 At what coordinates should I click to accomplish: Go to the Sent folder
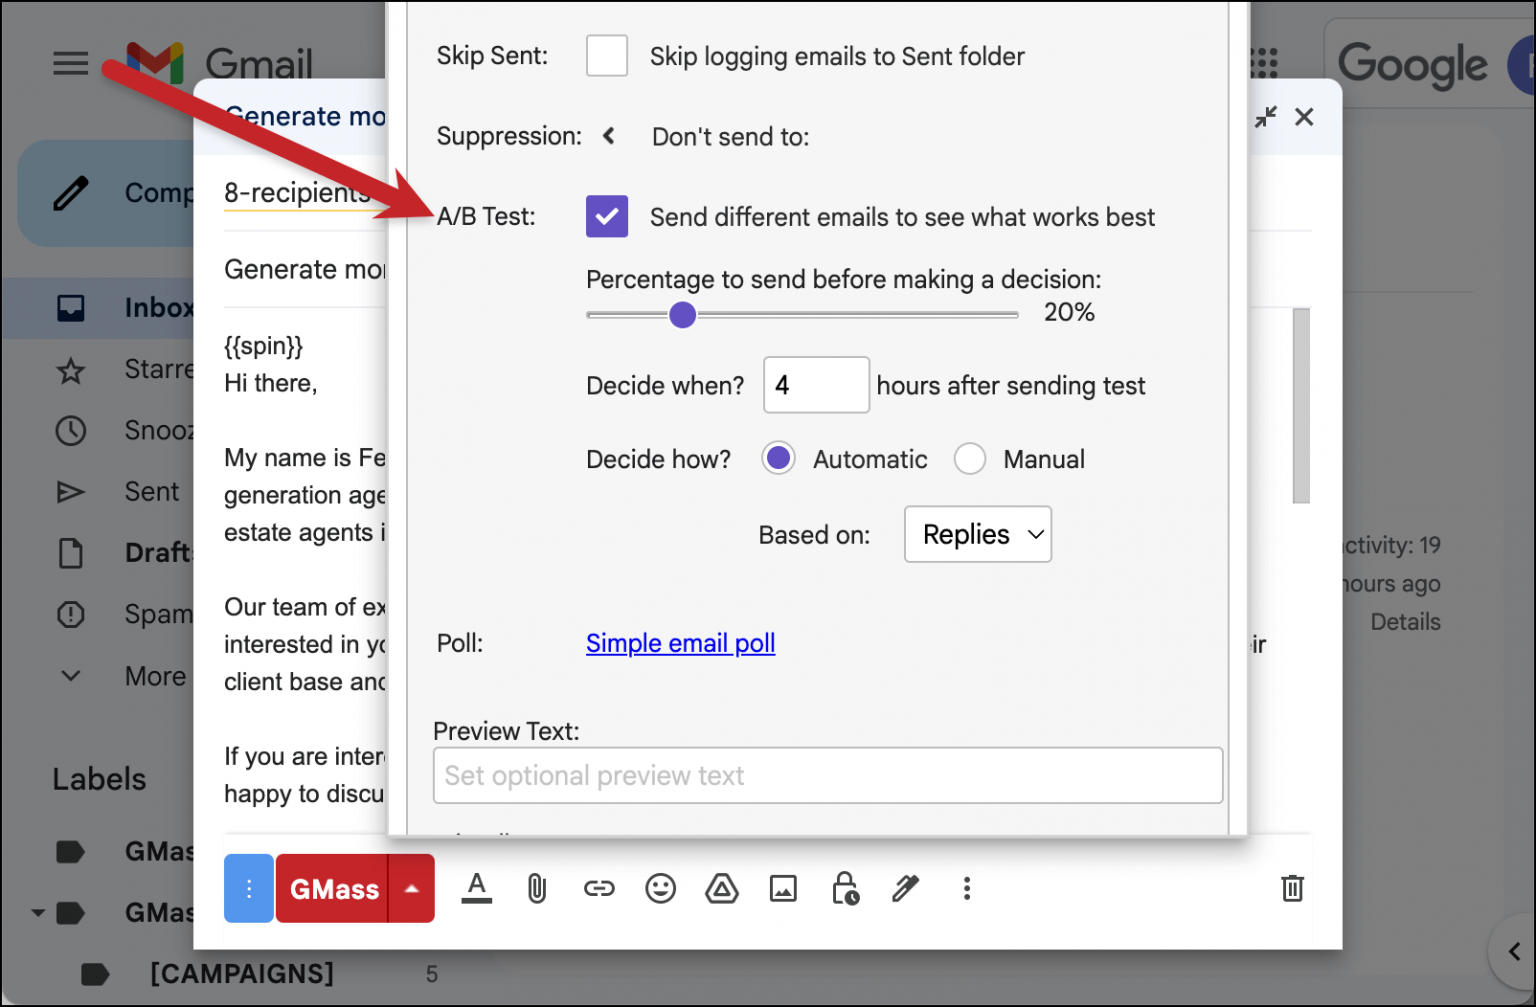pyautogui.click(x=150, y=491)
